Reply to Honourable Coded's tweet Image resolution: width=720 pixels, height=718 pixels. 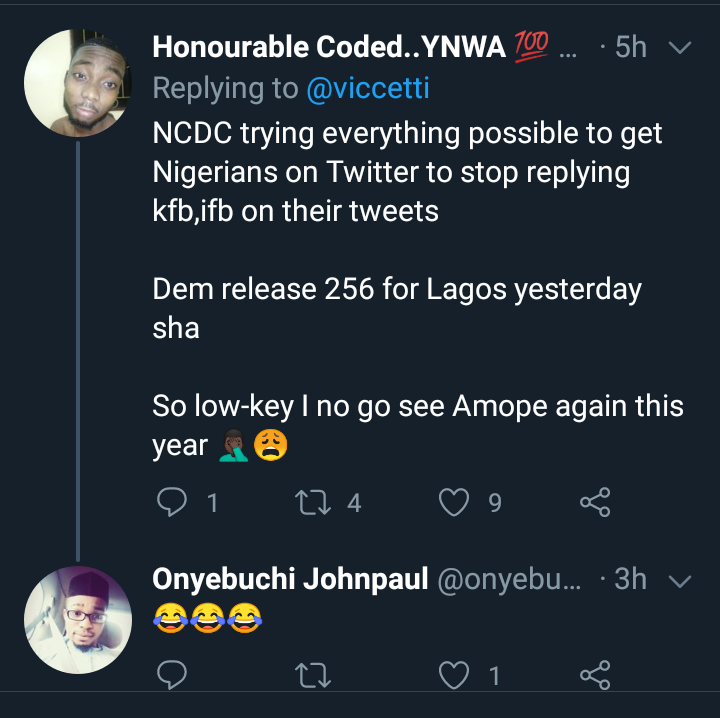(x=173, y=502)
